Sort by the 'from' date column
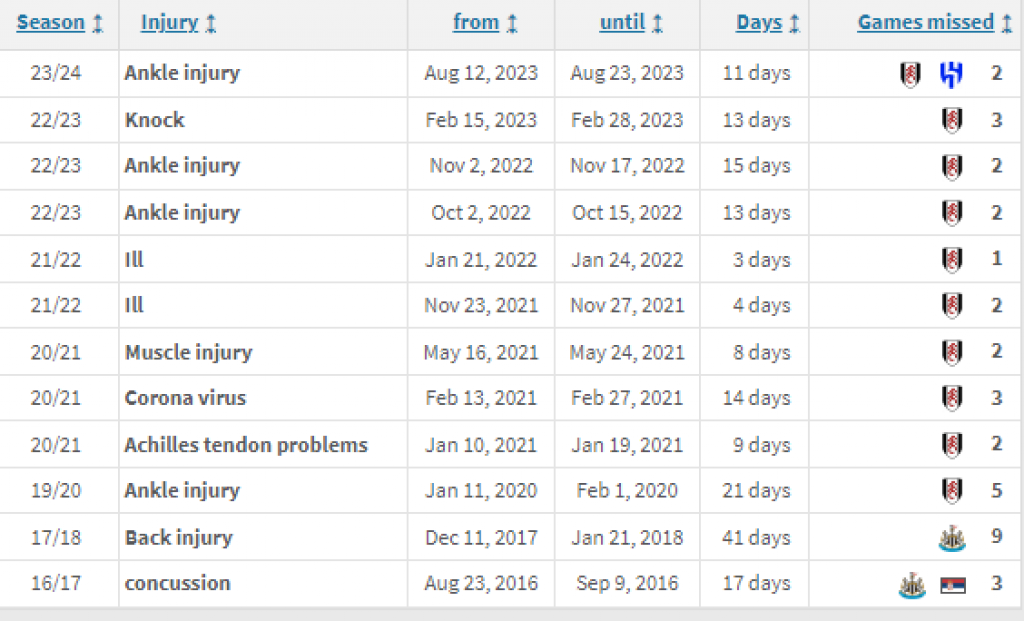1024x621 pixels. click(476, 23)
